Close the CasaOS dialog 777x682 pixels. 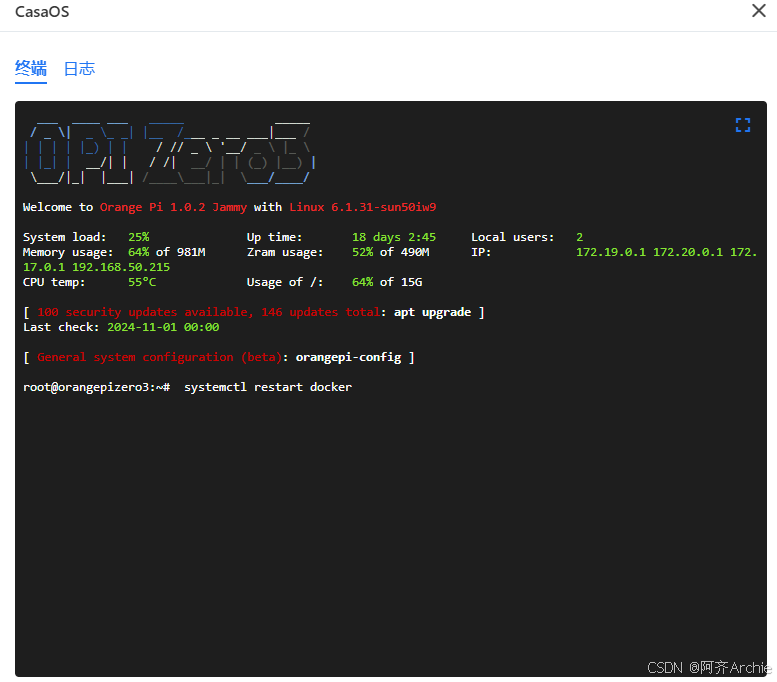pos(759,11)
